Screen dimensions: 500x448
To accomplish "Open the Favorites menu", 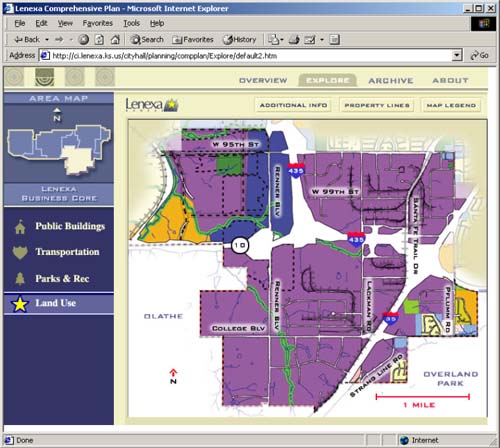I will pos(98,23).
